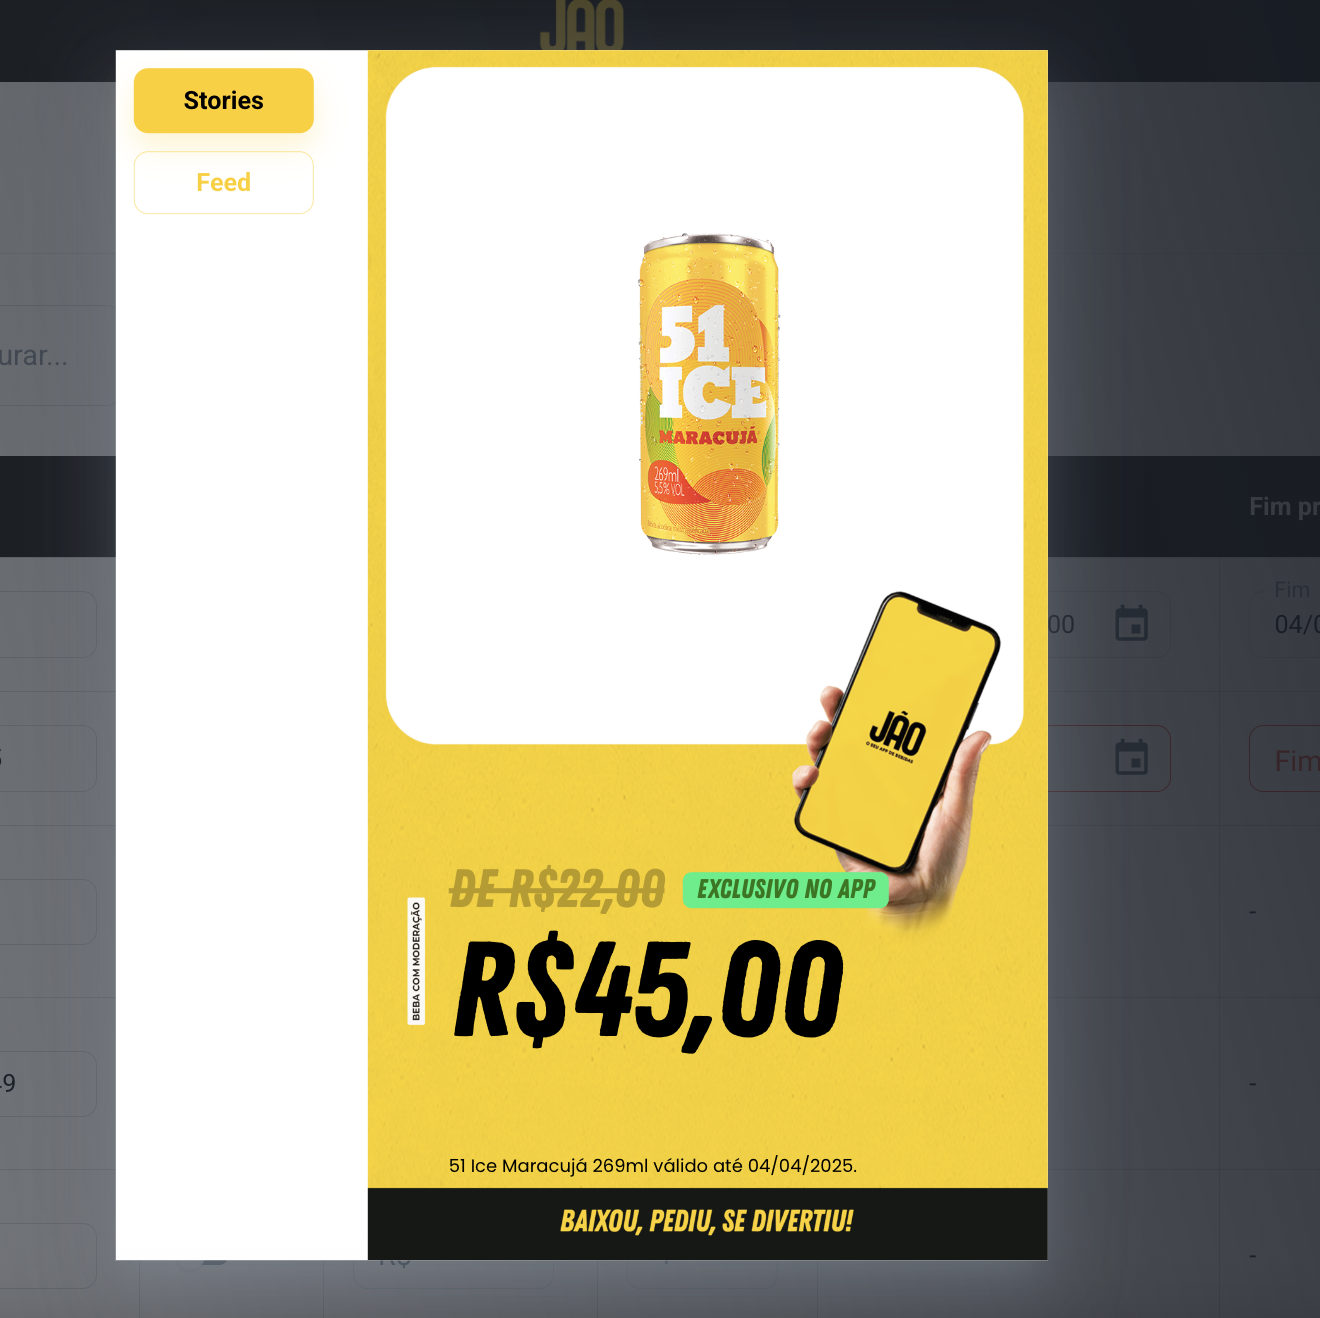Viewport: 1320px width, 1318px height.
Task: Select the Feed tab
Action: pos(223,182)
